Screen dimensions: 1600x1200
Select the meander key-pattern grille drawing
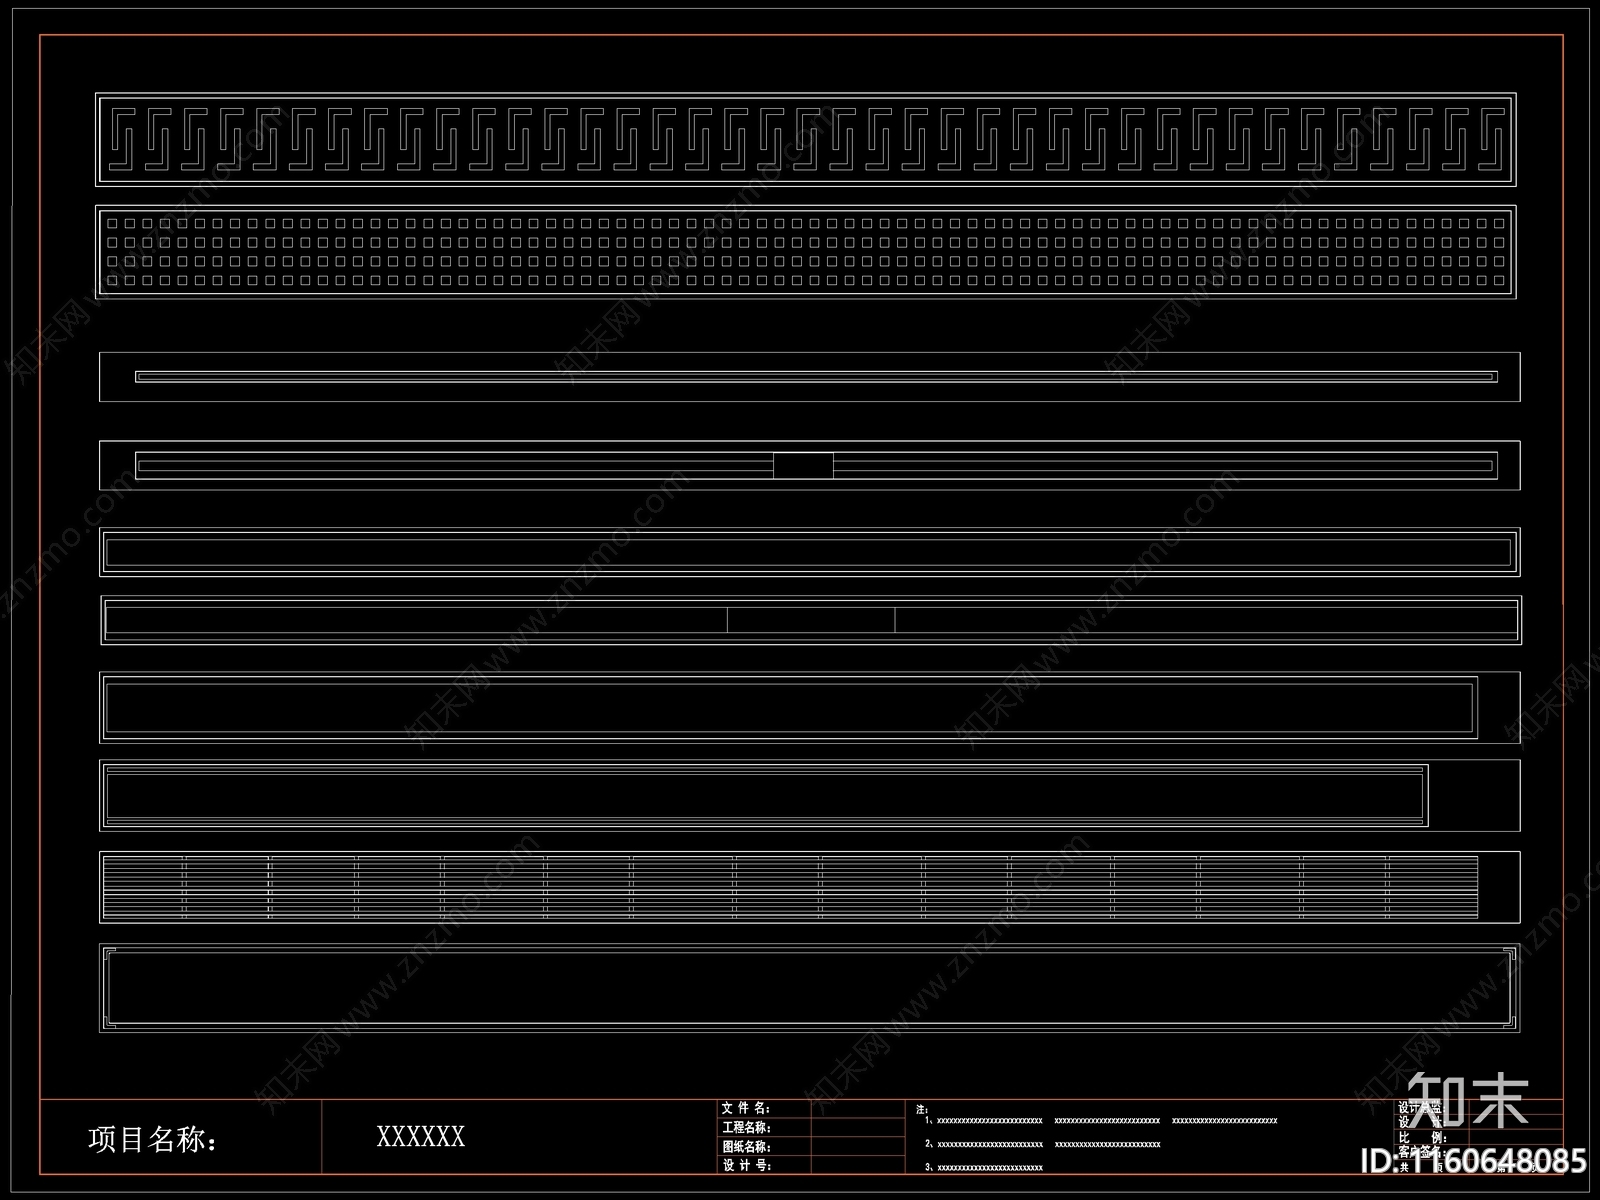806,139
